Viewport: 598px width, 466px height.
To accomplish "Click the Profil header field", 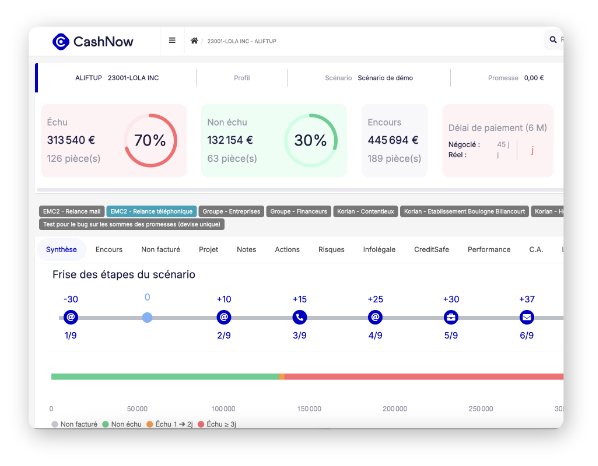I will point(242,78).
